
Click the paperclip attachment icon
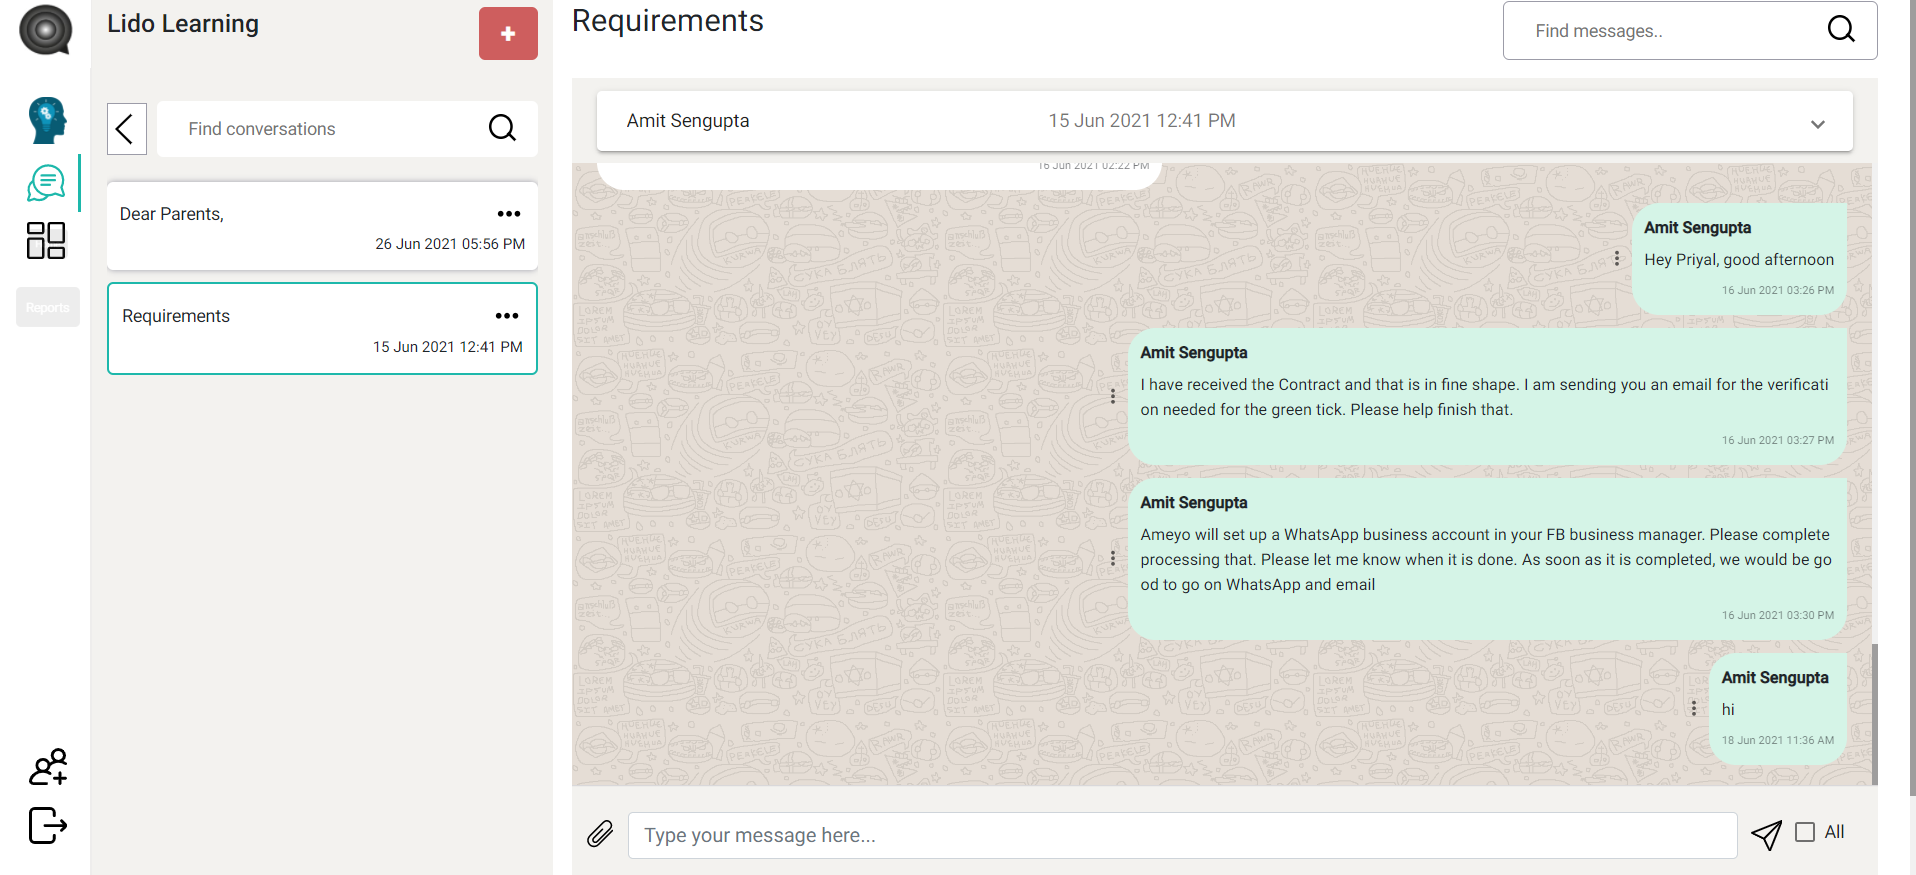[x=600, y=834]
